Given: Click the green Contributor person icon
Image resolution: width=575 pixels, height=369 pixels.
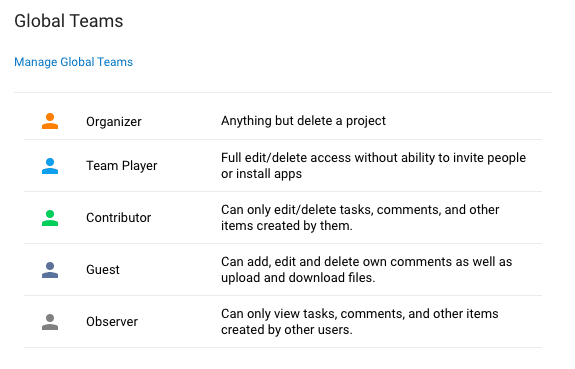Looking at the screenshot, I should pyautogui.click(x=50, y=218).
